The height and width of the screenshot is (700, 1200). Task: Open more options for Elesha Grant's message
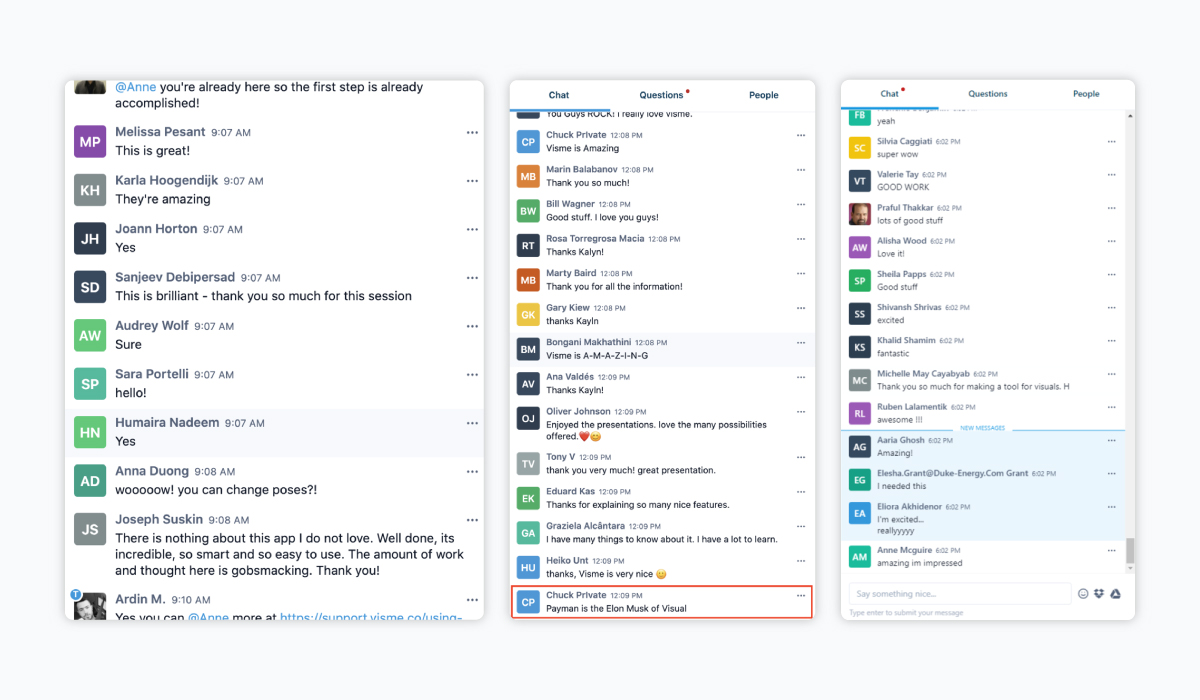click(1111, 474)
